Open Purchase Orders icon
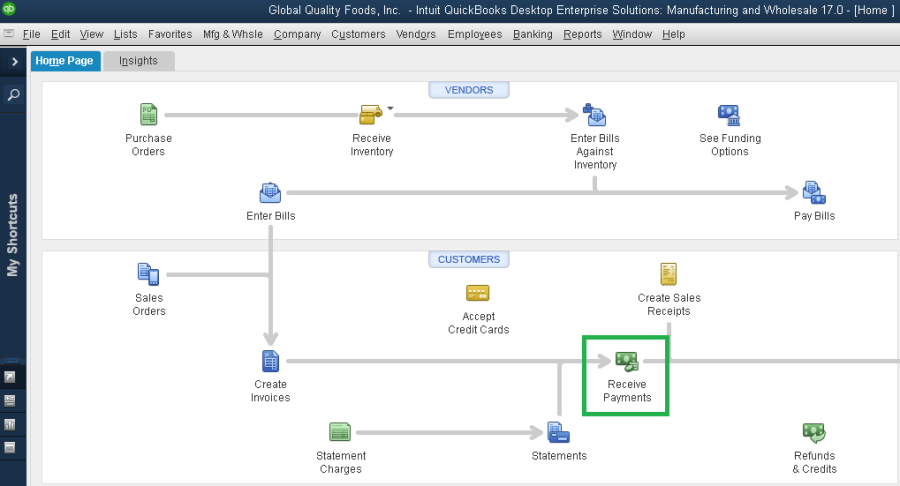The width and height of the screenshot is (900, 486). coord(149,114)
